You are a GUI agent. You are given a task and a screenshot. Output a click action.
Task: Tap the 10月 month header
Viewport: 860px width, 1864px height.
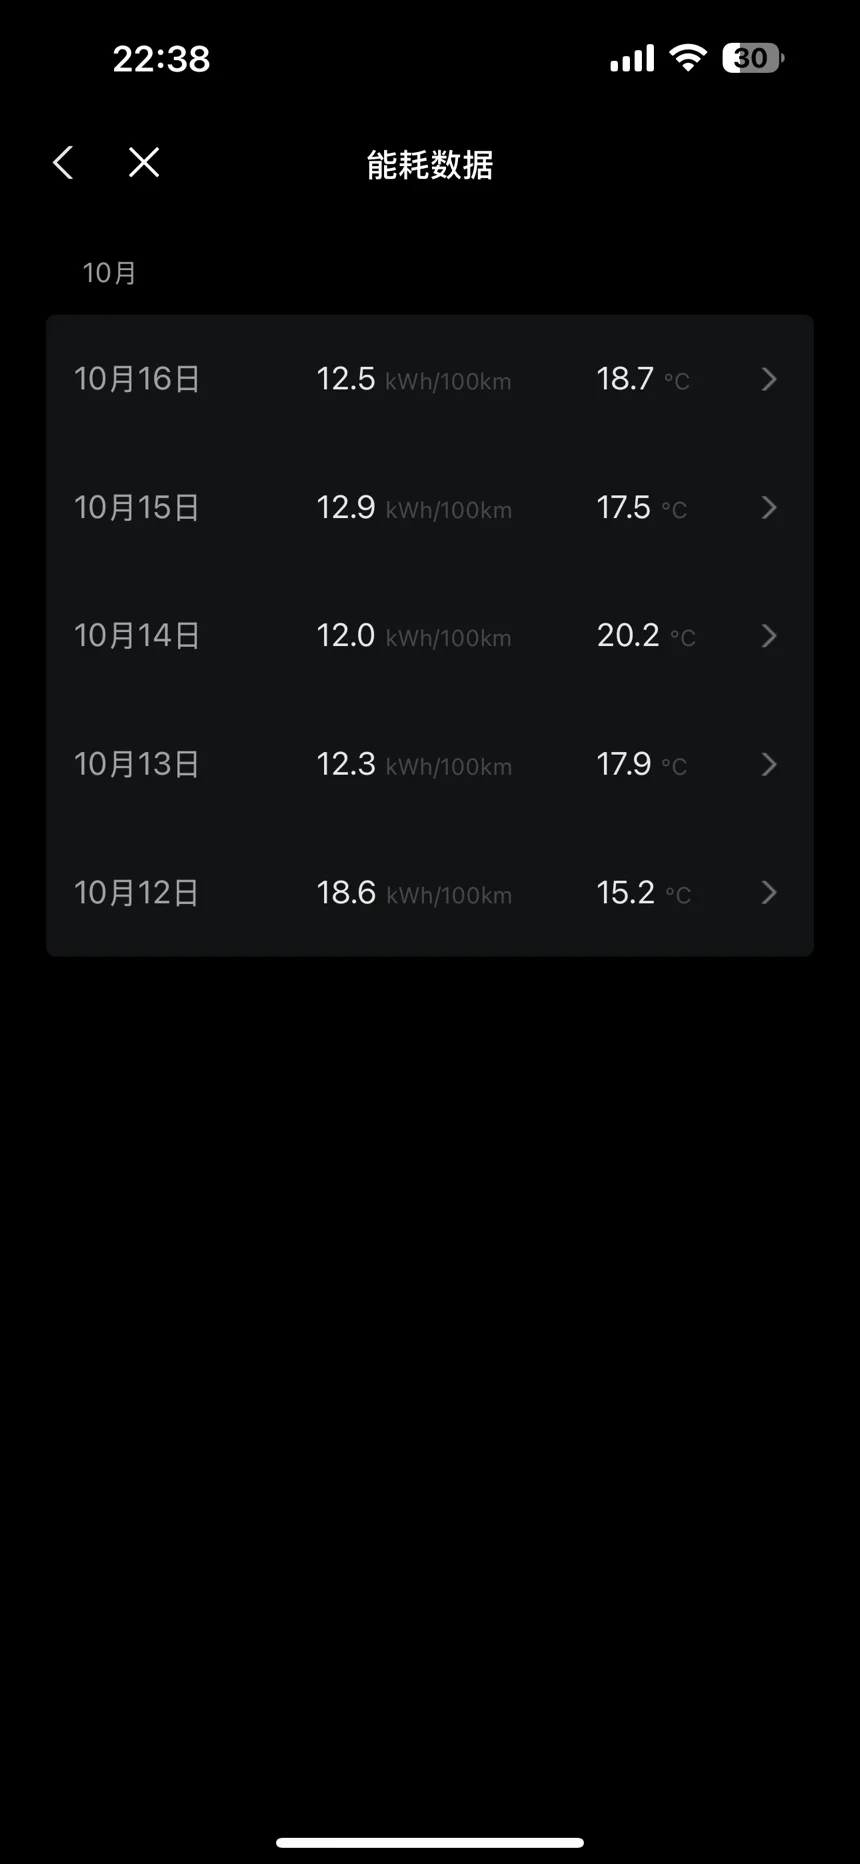(109, 273)
